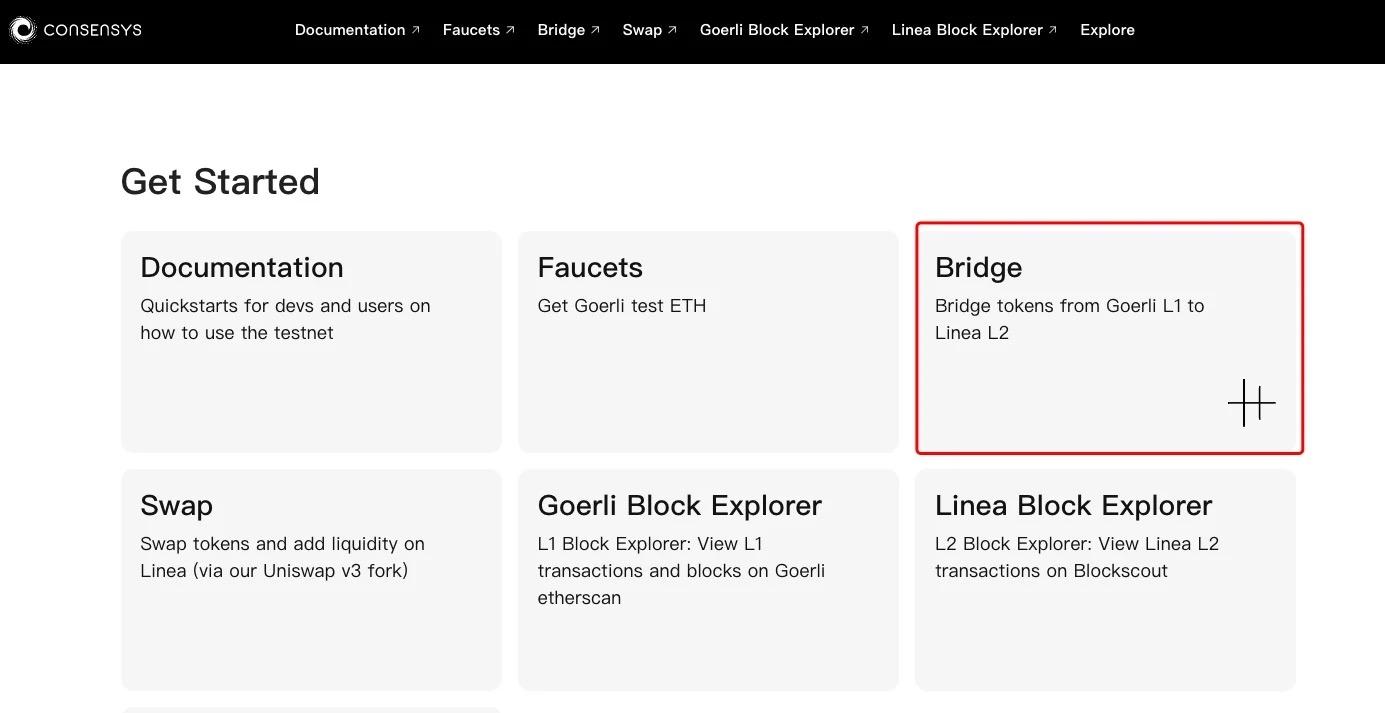Open the Documentation card under Get Started
The width and height of the screenshot is (1385, 713).
click(x=311, y=341)
